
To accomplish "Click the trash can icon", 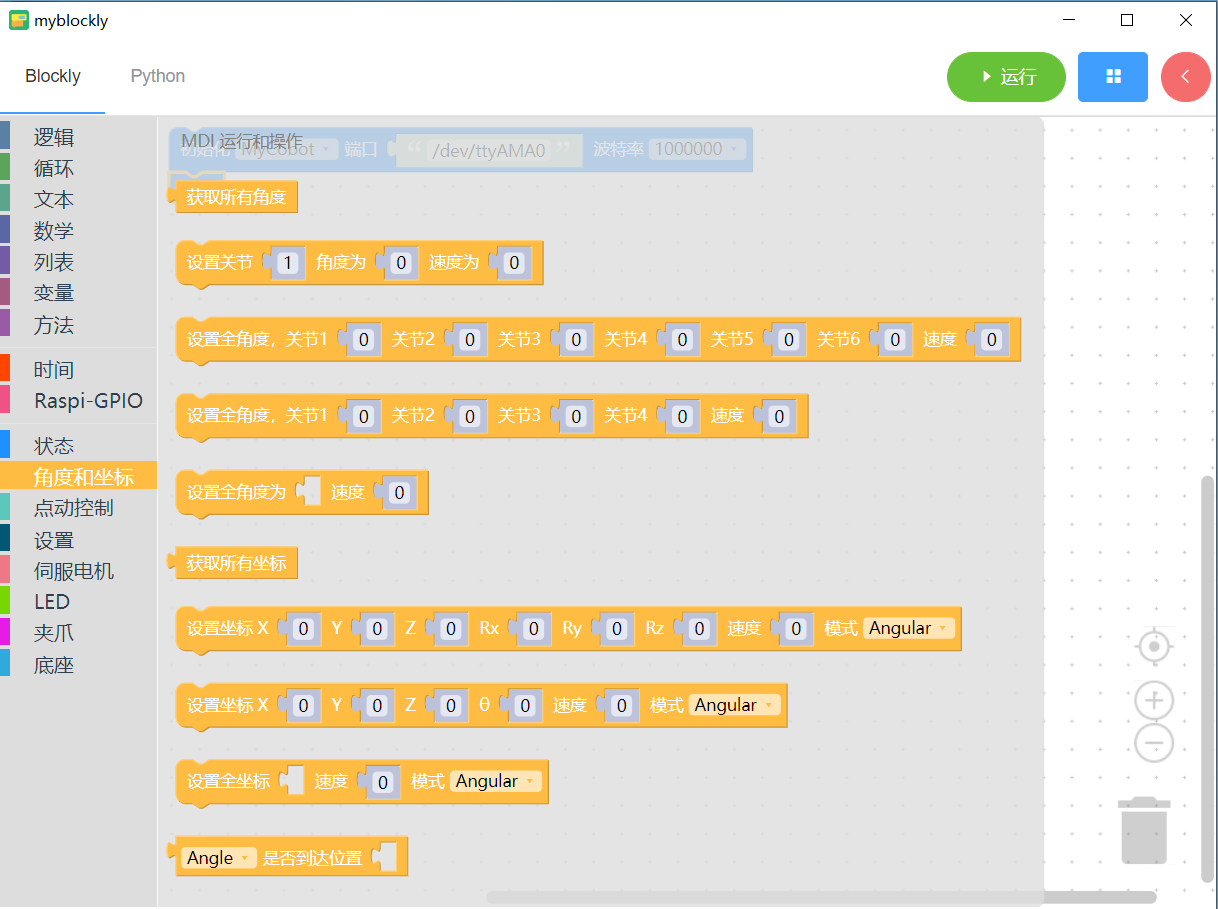I will click(x=1145, y=830).
